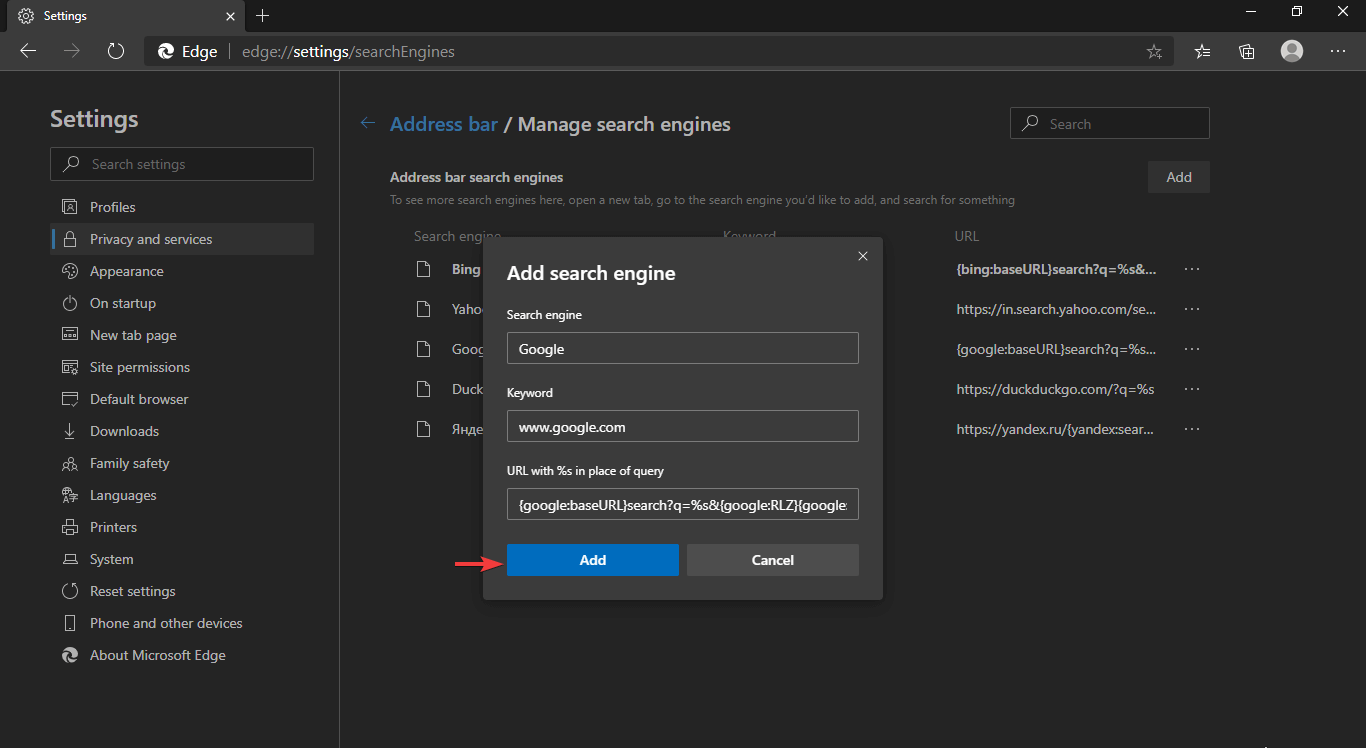Click the Keyword input field
The image size is (1366, 748).
point(682,426)
